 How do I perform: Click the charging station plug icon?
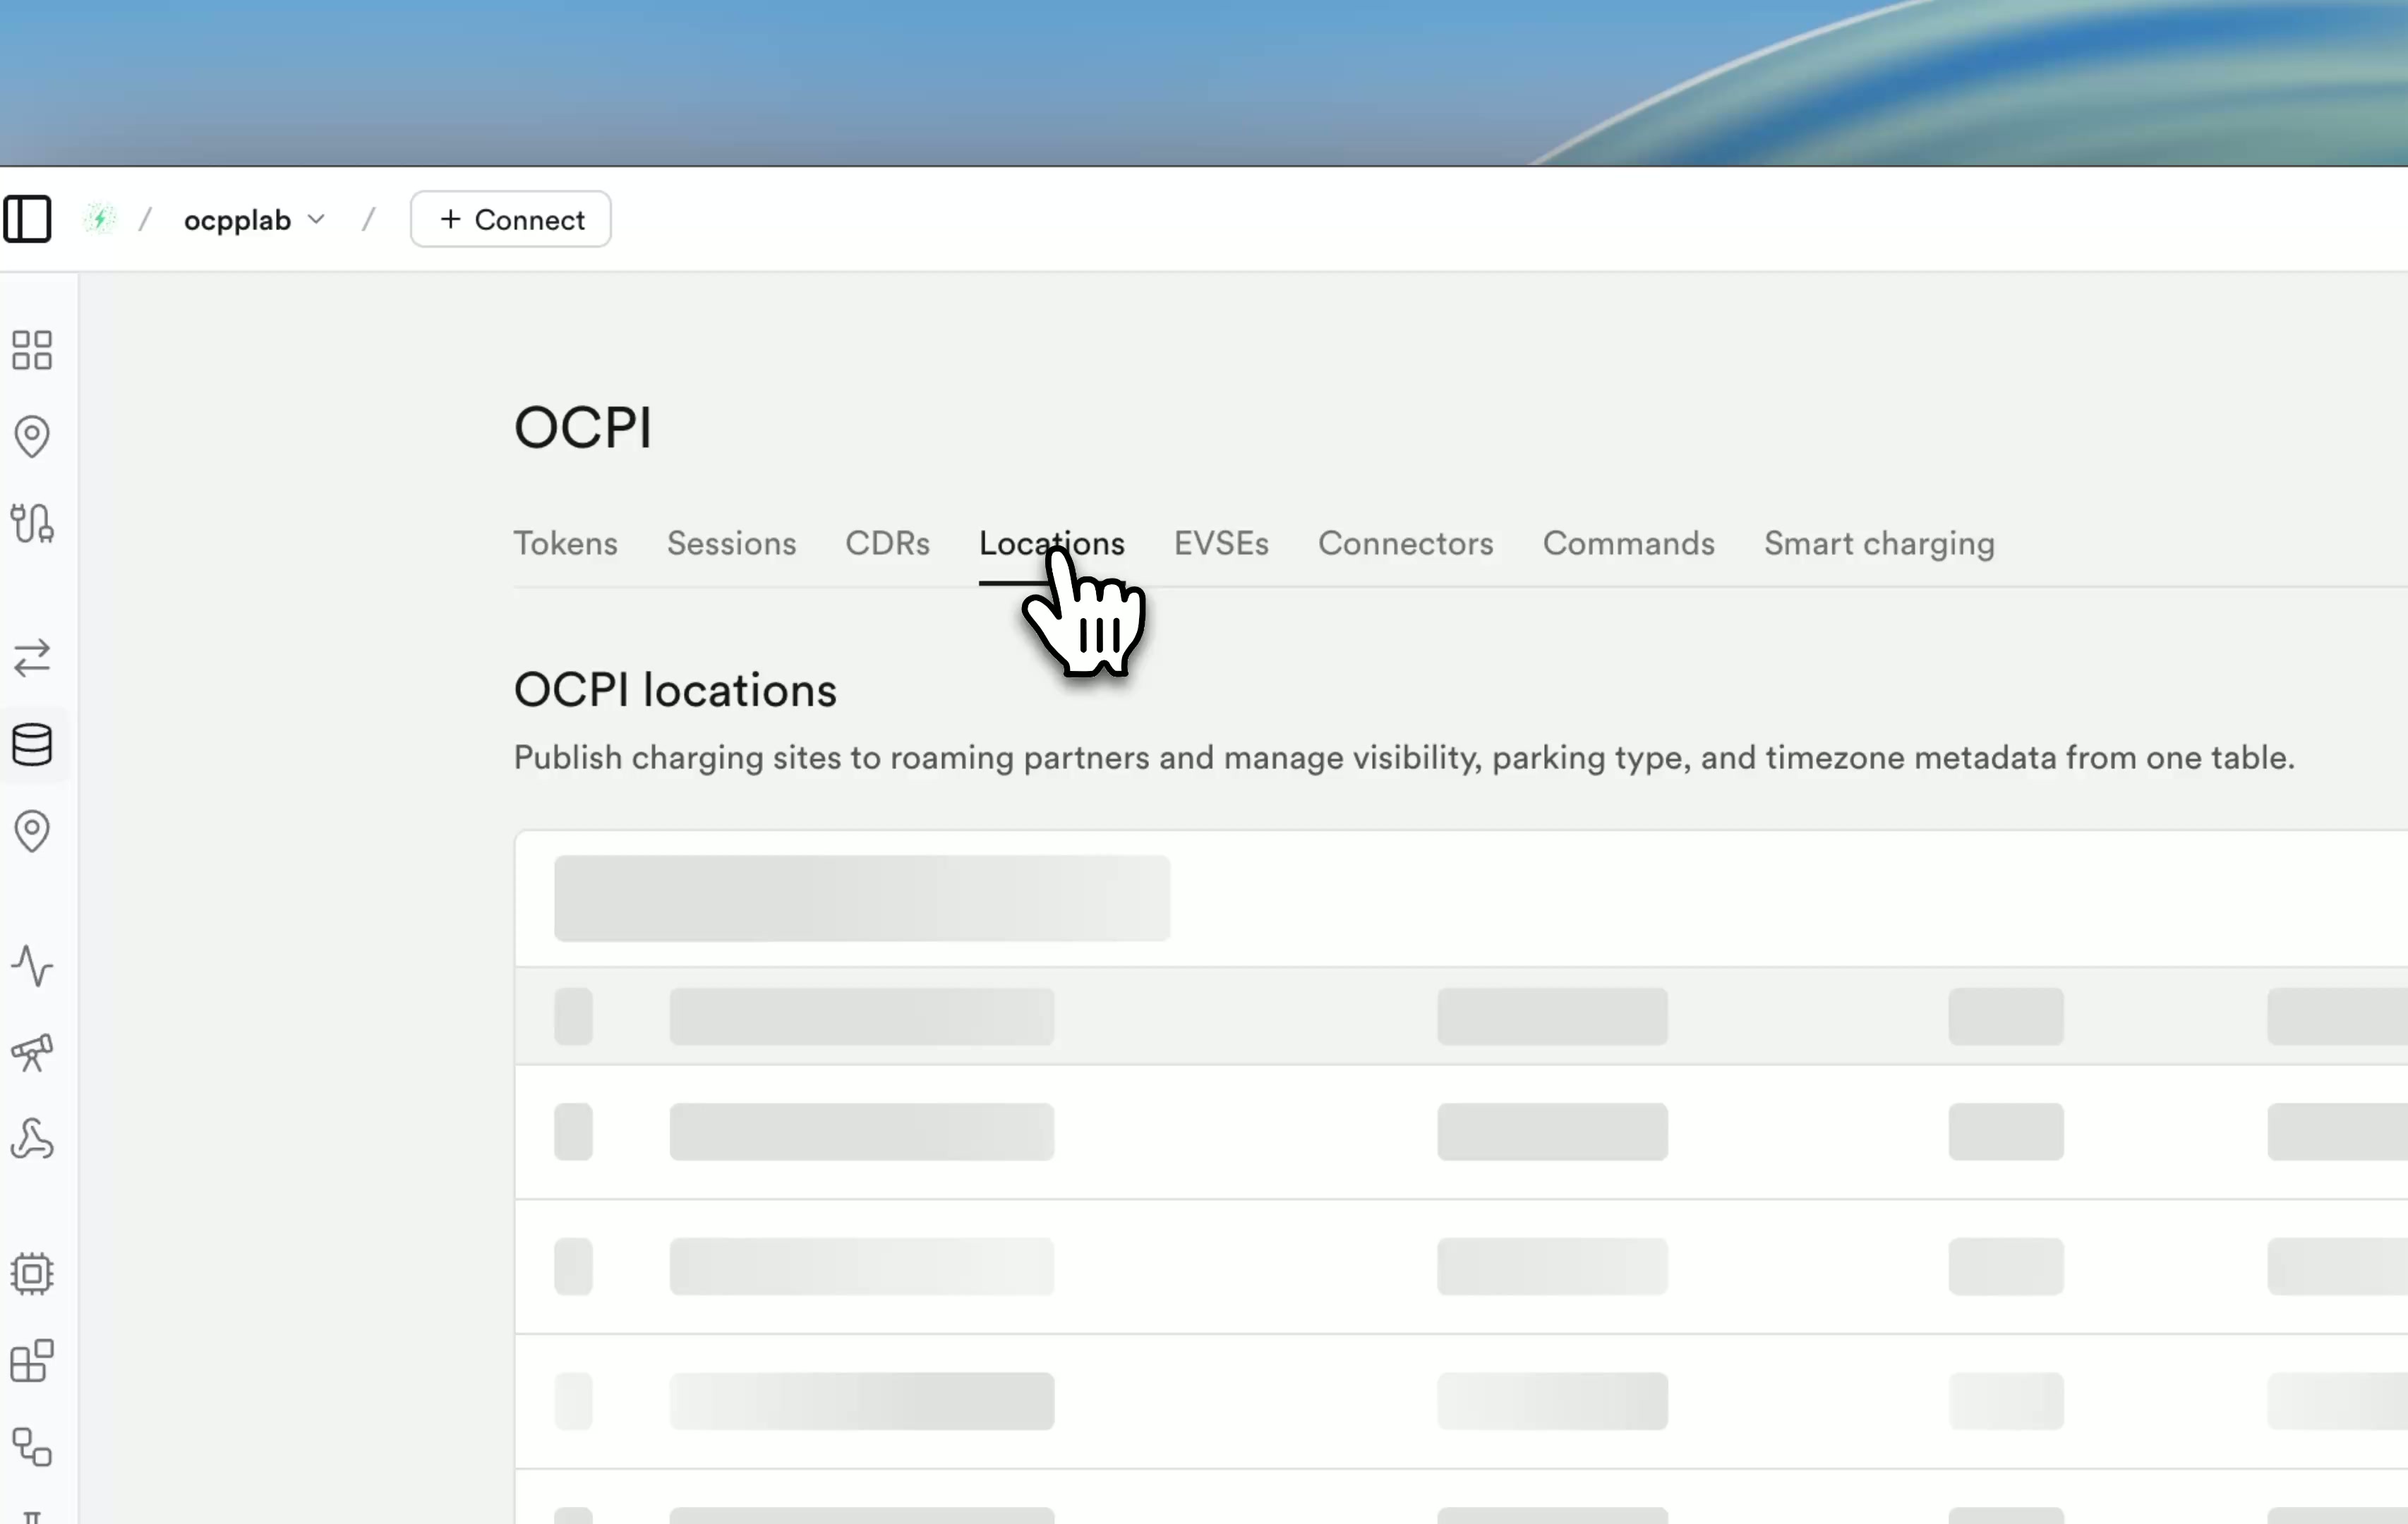tap(32, 523)
